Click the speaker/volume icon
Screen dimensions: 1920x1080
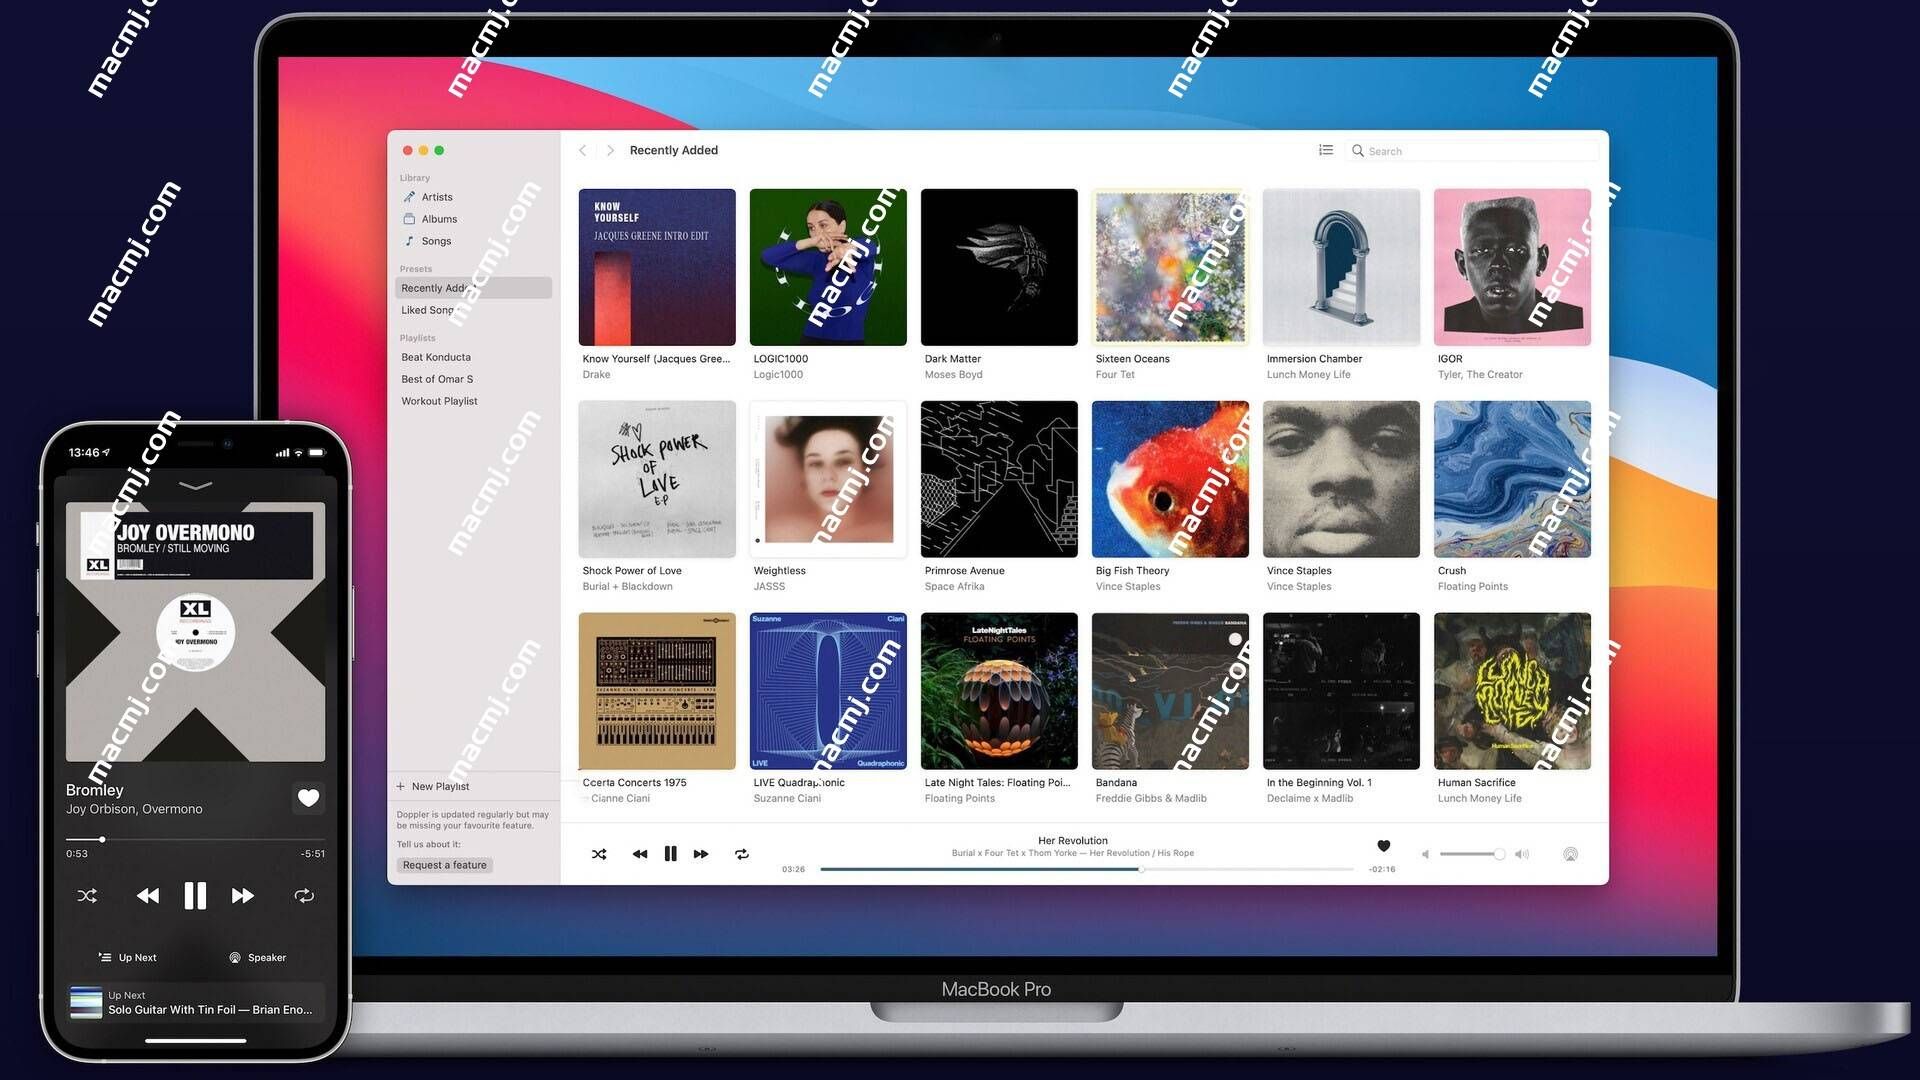click(x=1524, y=853)
